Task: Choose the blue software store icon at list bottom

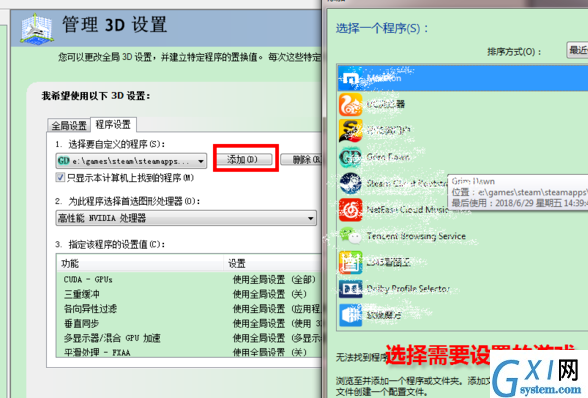Action: click(350, 315)
